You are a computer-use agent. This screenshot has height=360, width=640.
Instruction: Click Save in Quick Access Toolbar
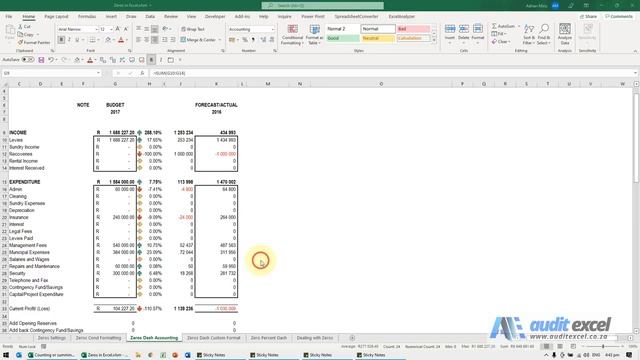coord(41,60)
